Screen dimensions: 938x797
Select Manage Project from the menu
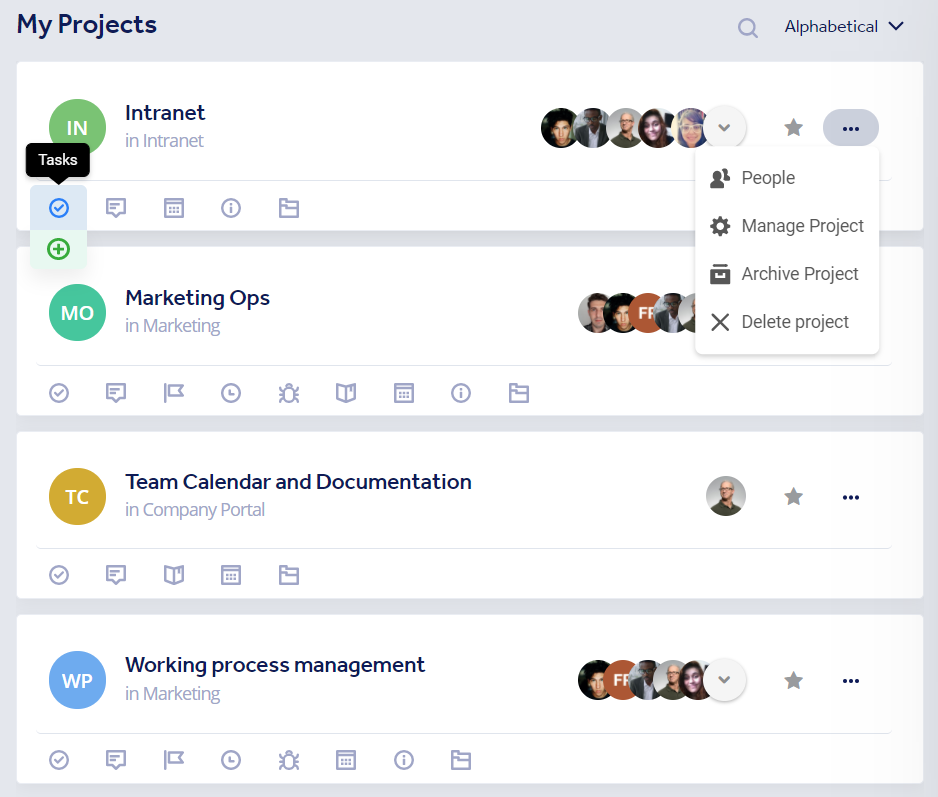click(802, 226)
